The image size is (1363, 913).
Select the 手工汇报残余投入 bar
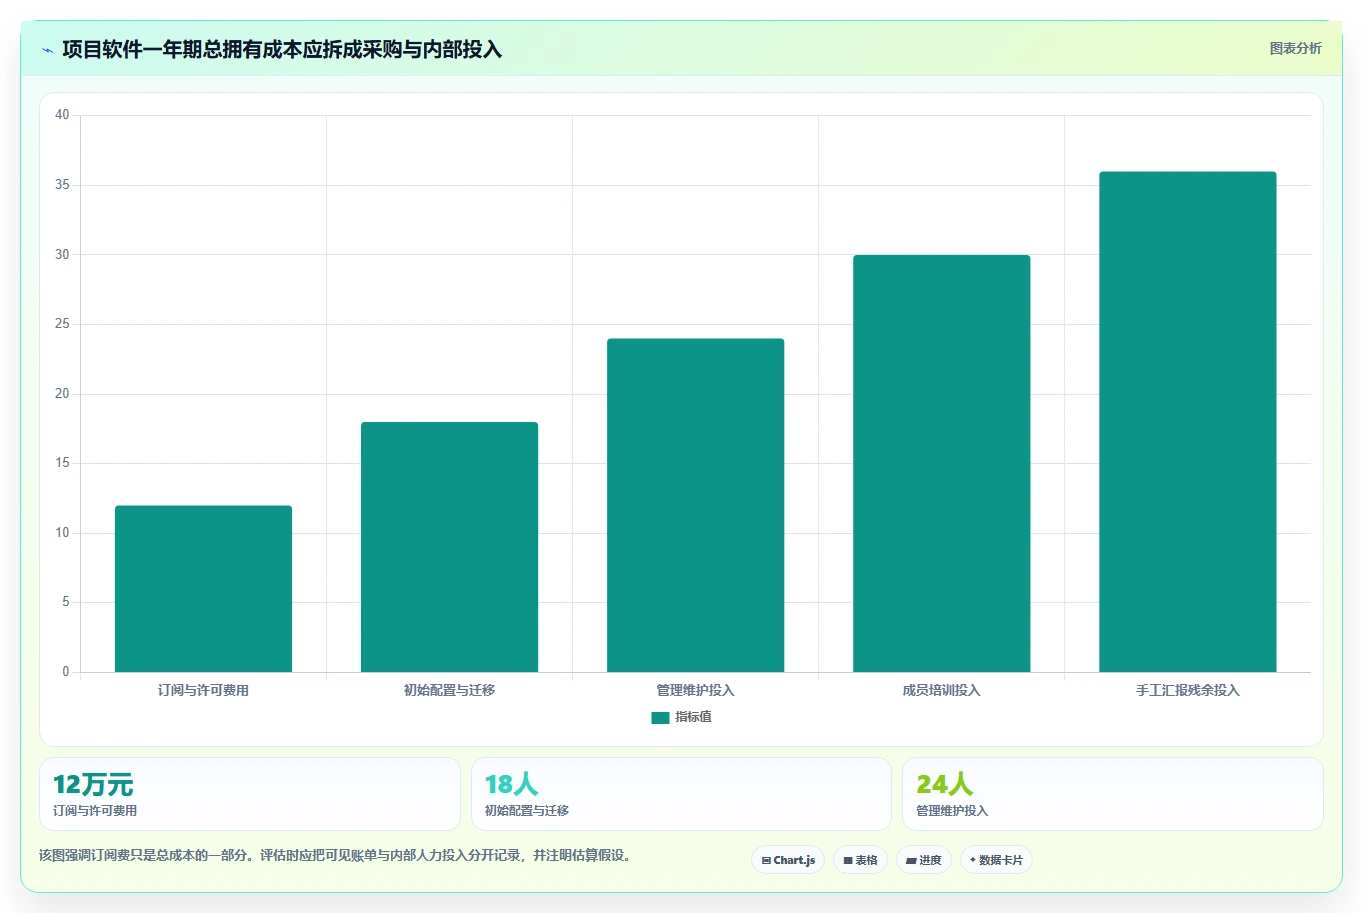click(x=1187, y=422)
